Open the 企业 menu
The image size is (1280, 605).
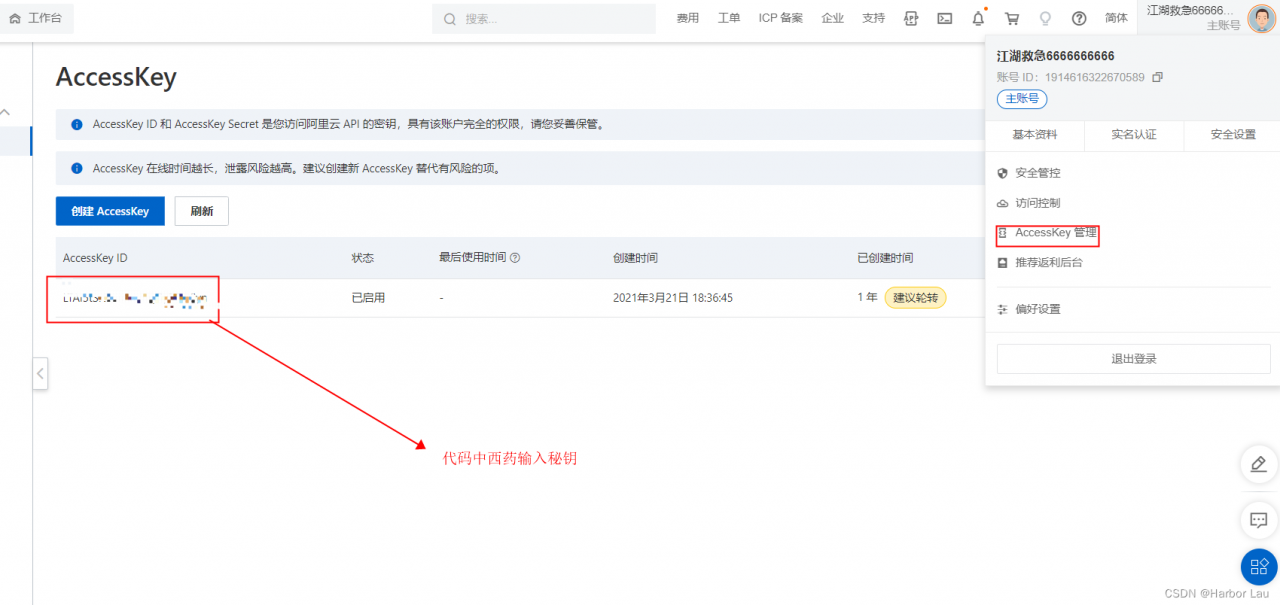832,18
